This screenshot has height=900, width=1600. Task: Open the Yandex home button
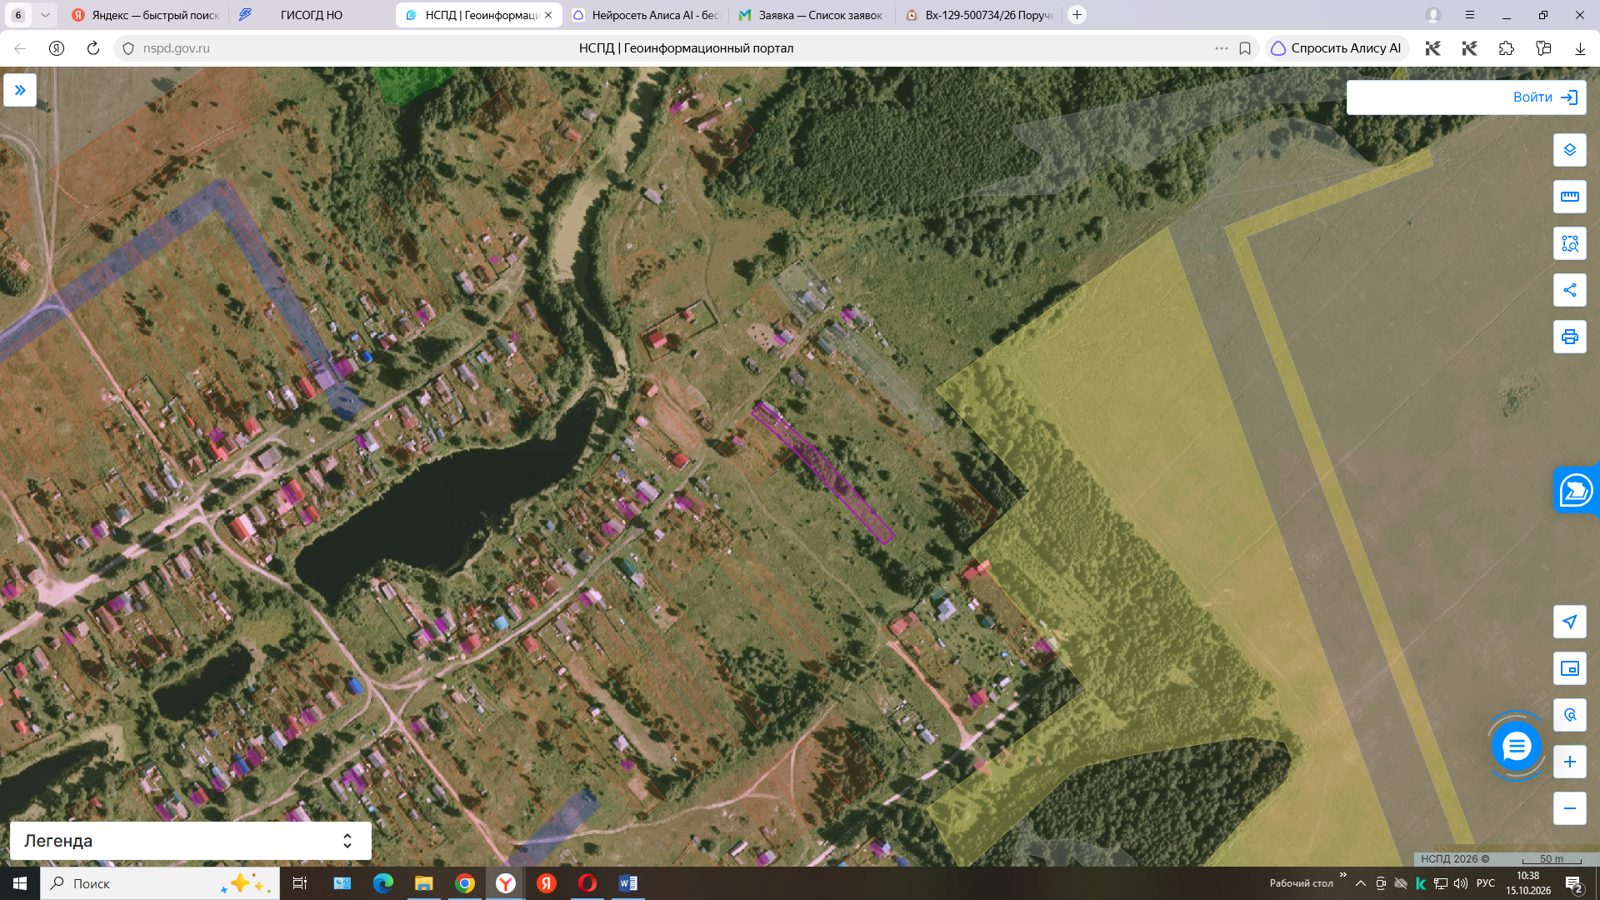click(56, 48)
